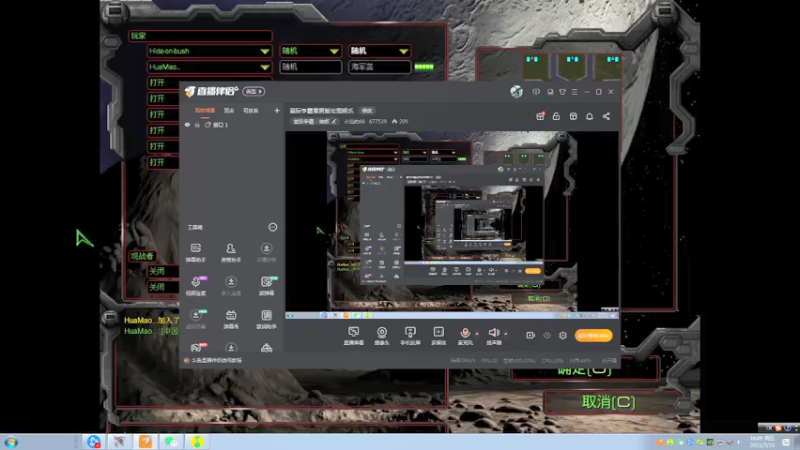The width and height of the screenshot is (800, 450).
Task: Open the green WeChat icon in taskbar
Action: click(171, 441)
